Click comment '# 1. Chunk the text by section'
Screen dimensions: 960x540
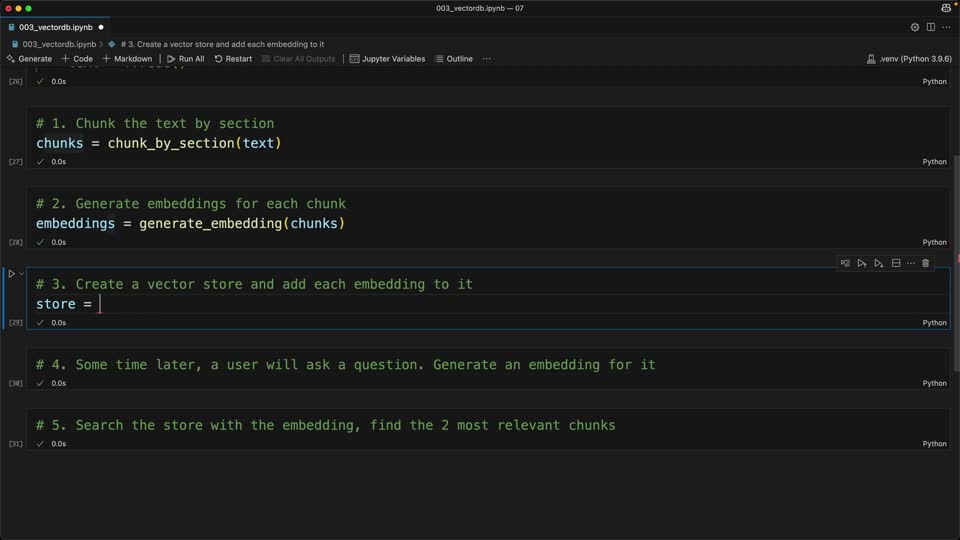coord(155,124)
